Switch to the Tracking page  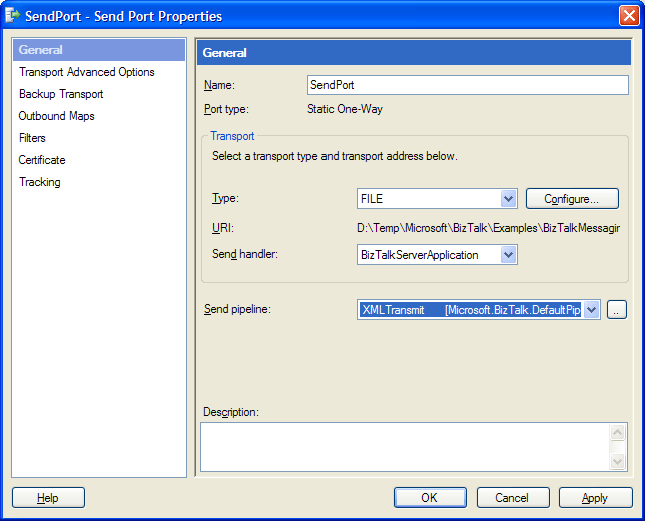(x=40, y=182)
